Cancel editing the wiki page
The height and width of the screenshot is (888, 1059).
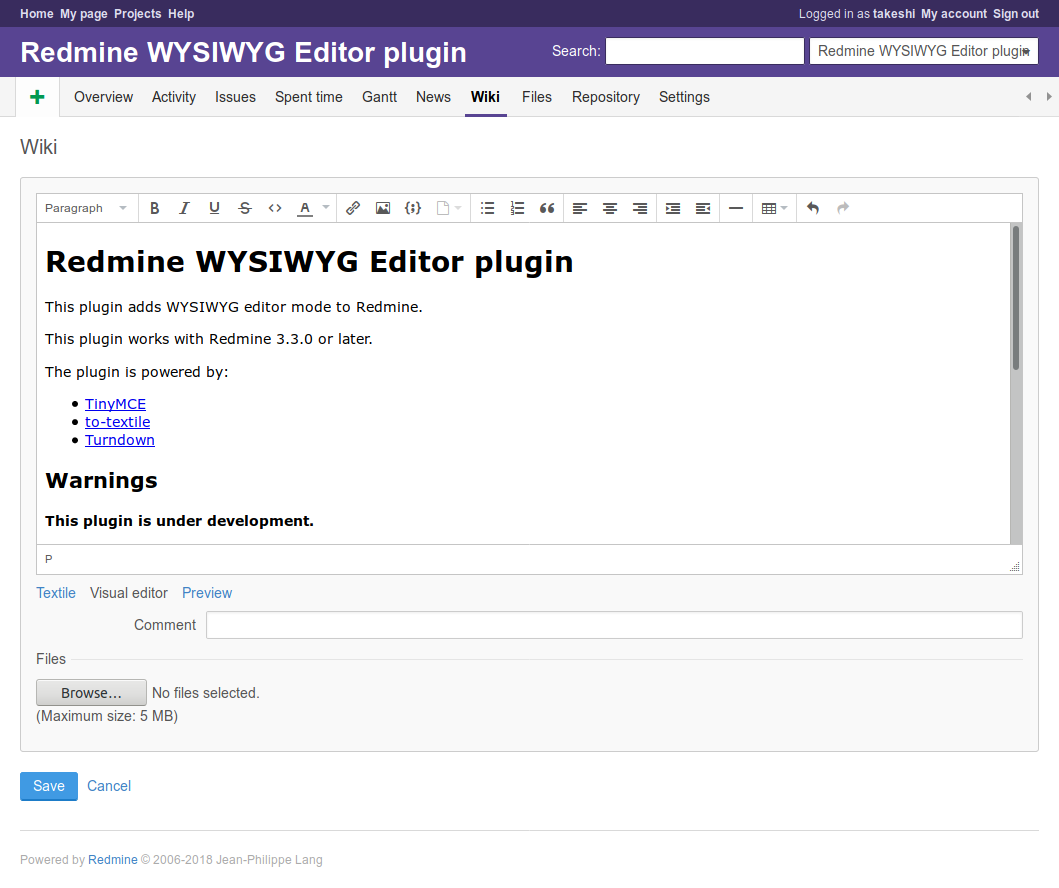(x=109, y=786)
